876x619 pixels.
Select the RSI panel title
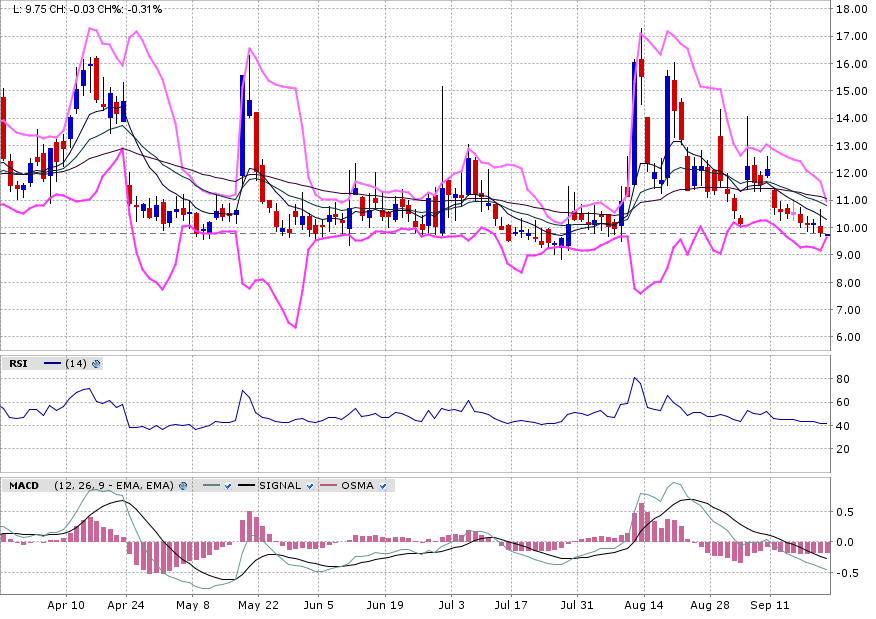18,364
